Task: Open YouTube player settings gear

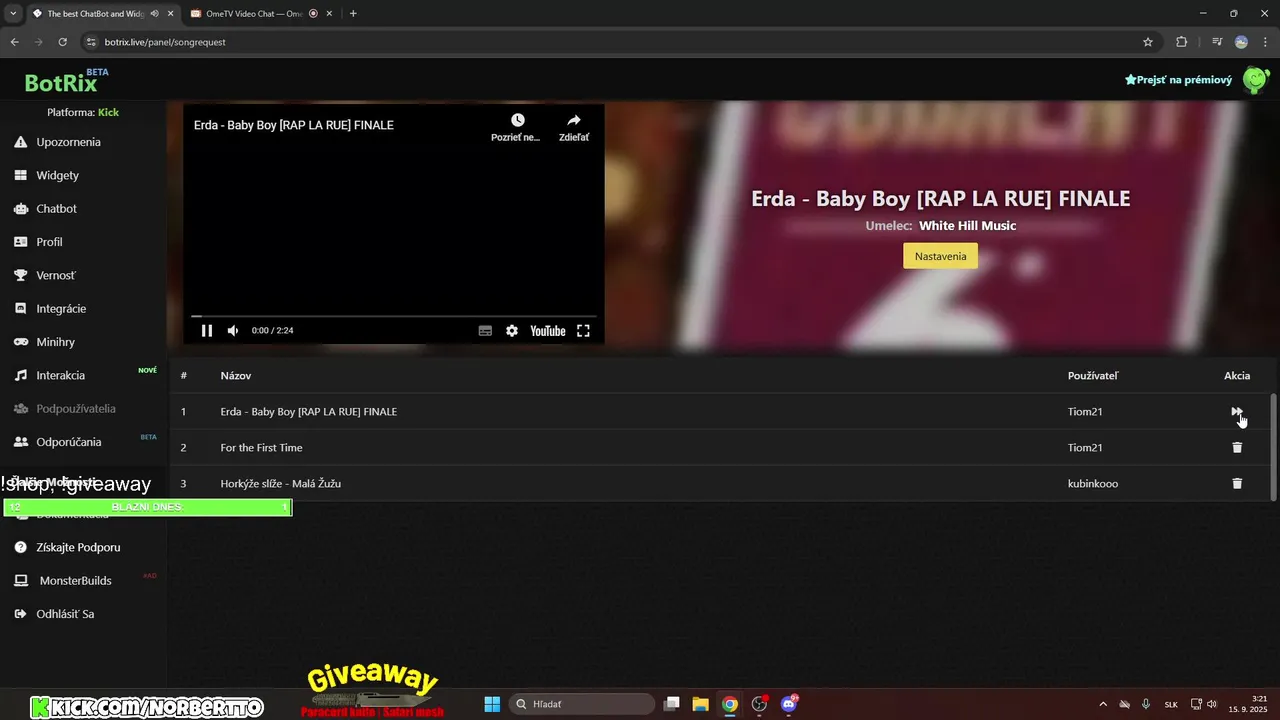Action: pos(512,331)
